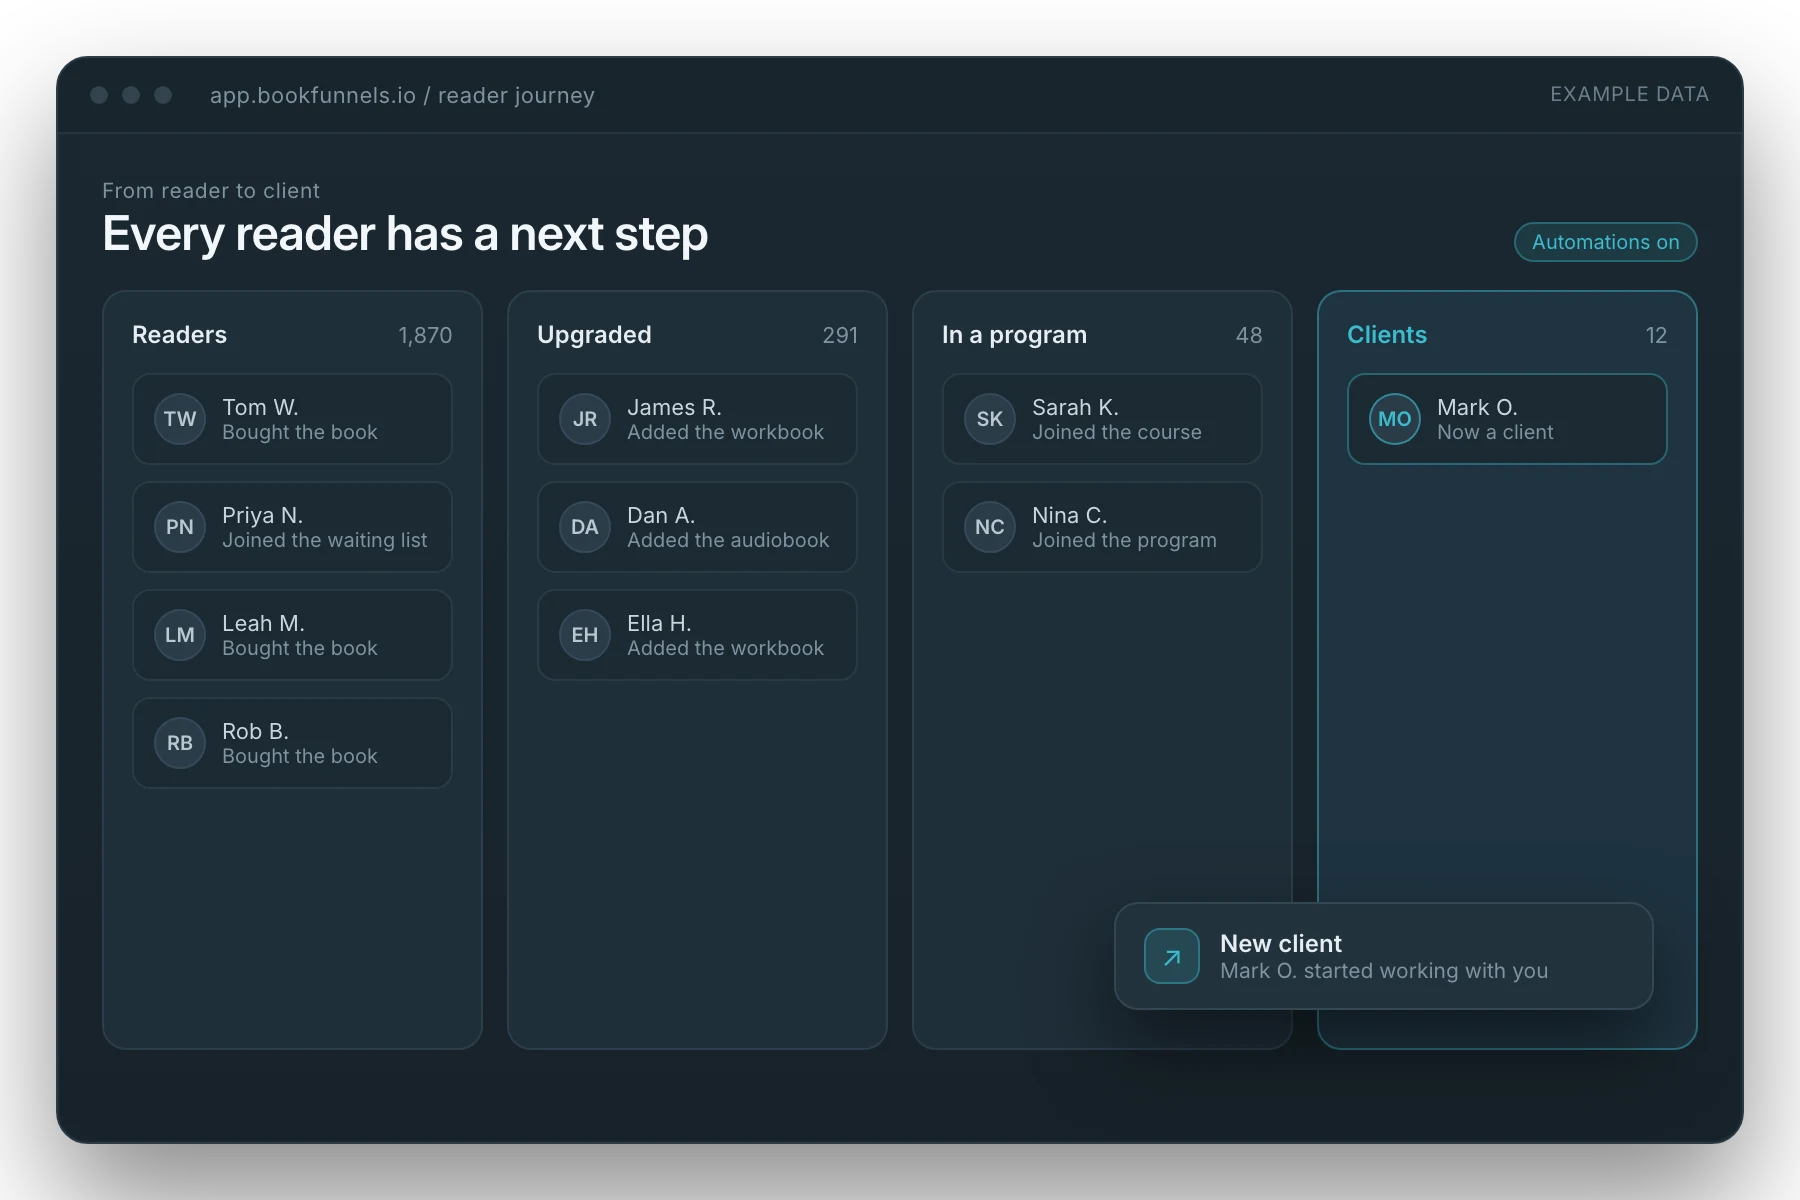Click Priya's 'Joined the waiting list' text
This screenshot has height=1200, width=1800.
[x=325, y=540]
